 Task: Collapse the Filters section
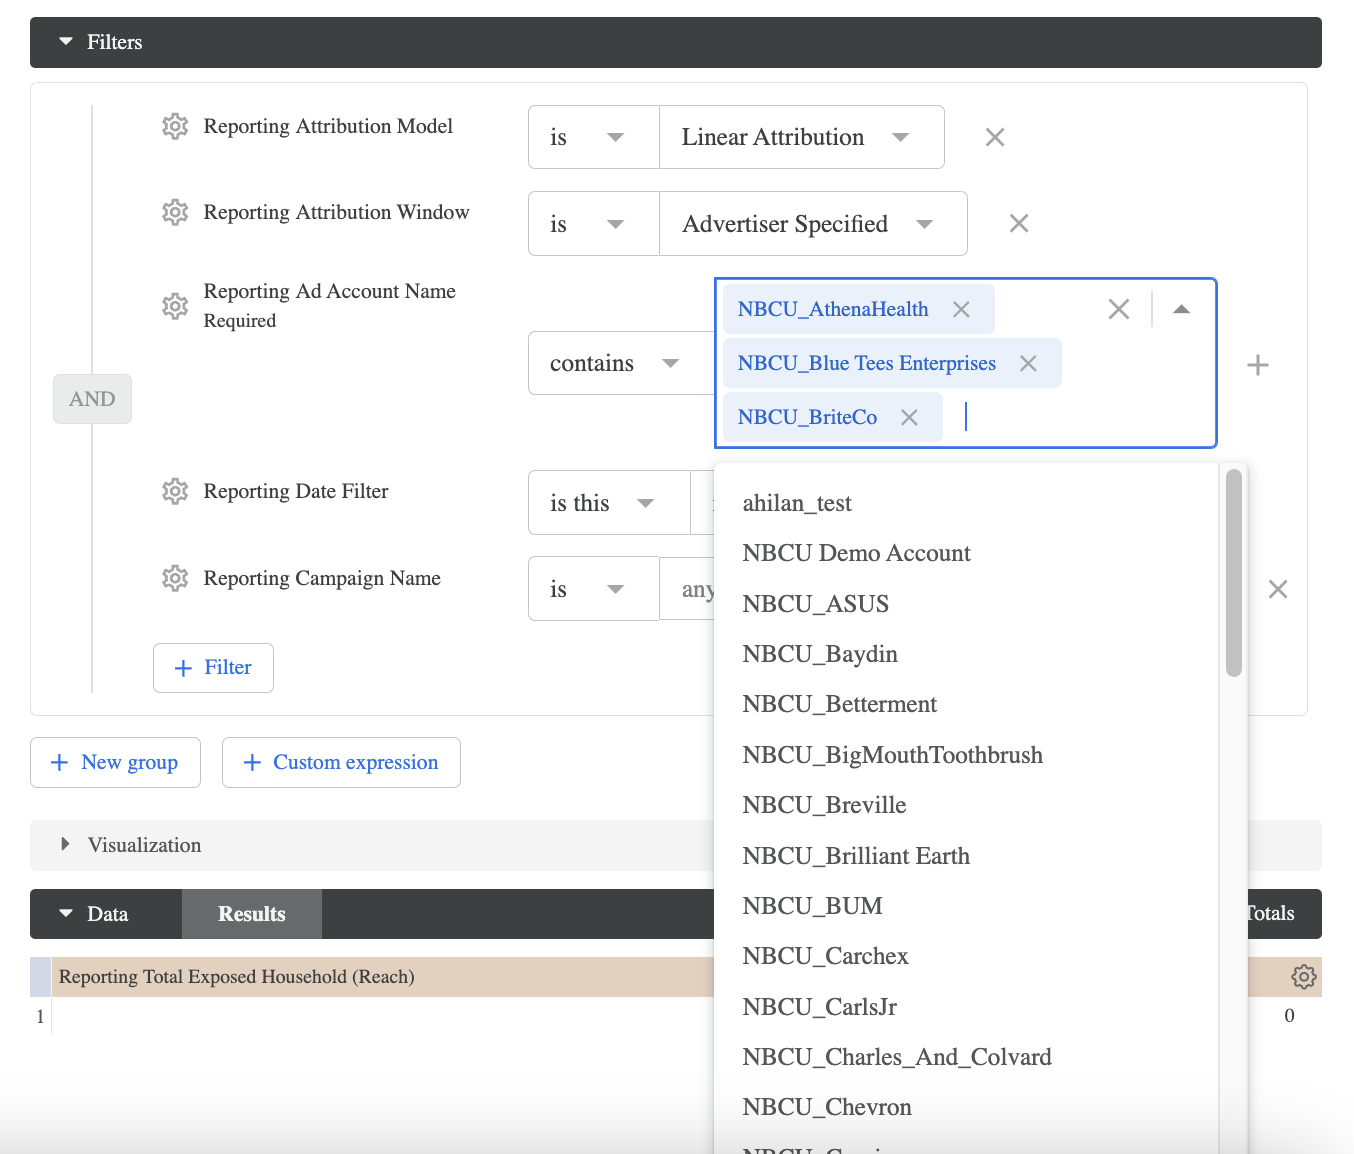pyautogui.click(x=66, y=42)
